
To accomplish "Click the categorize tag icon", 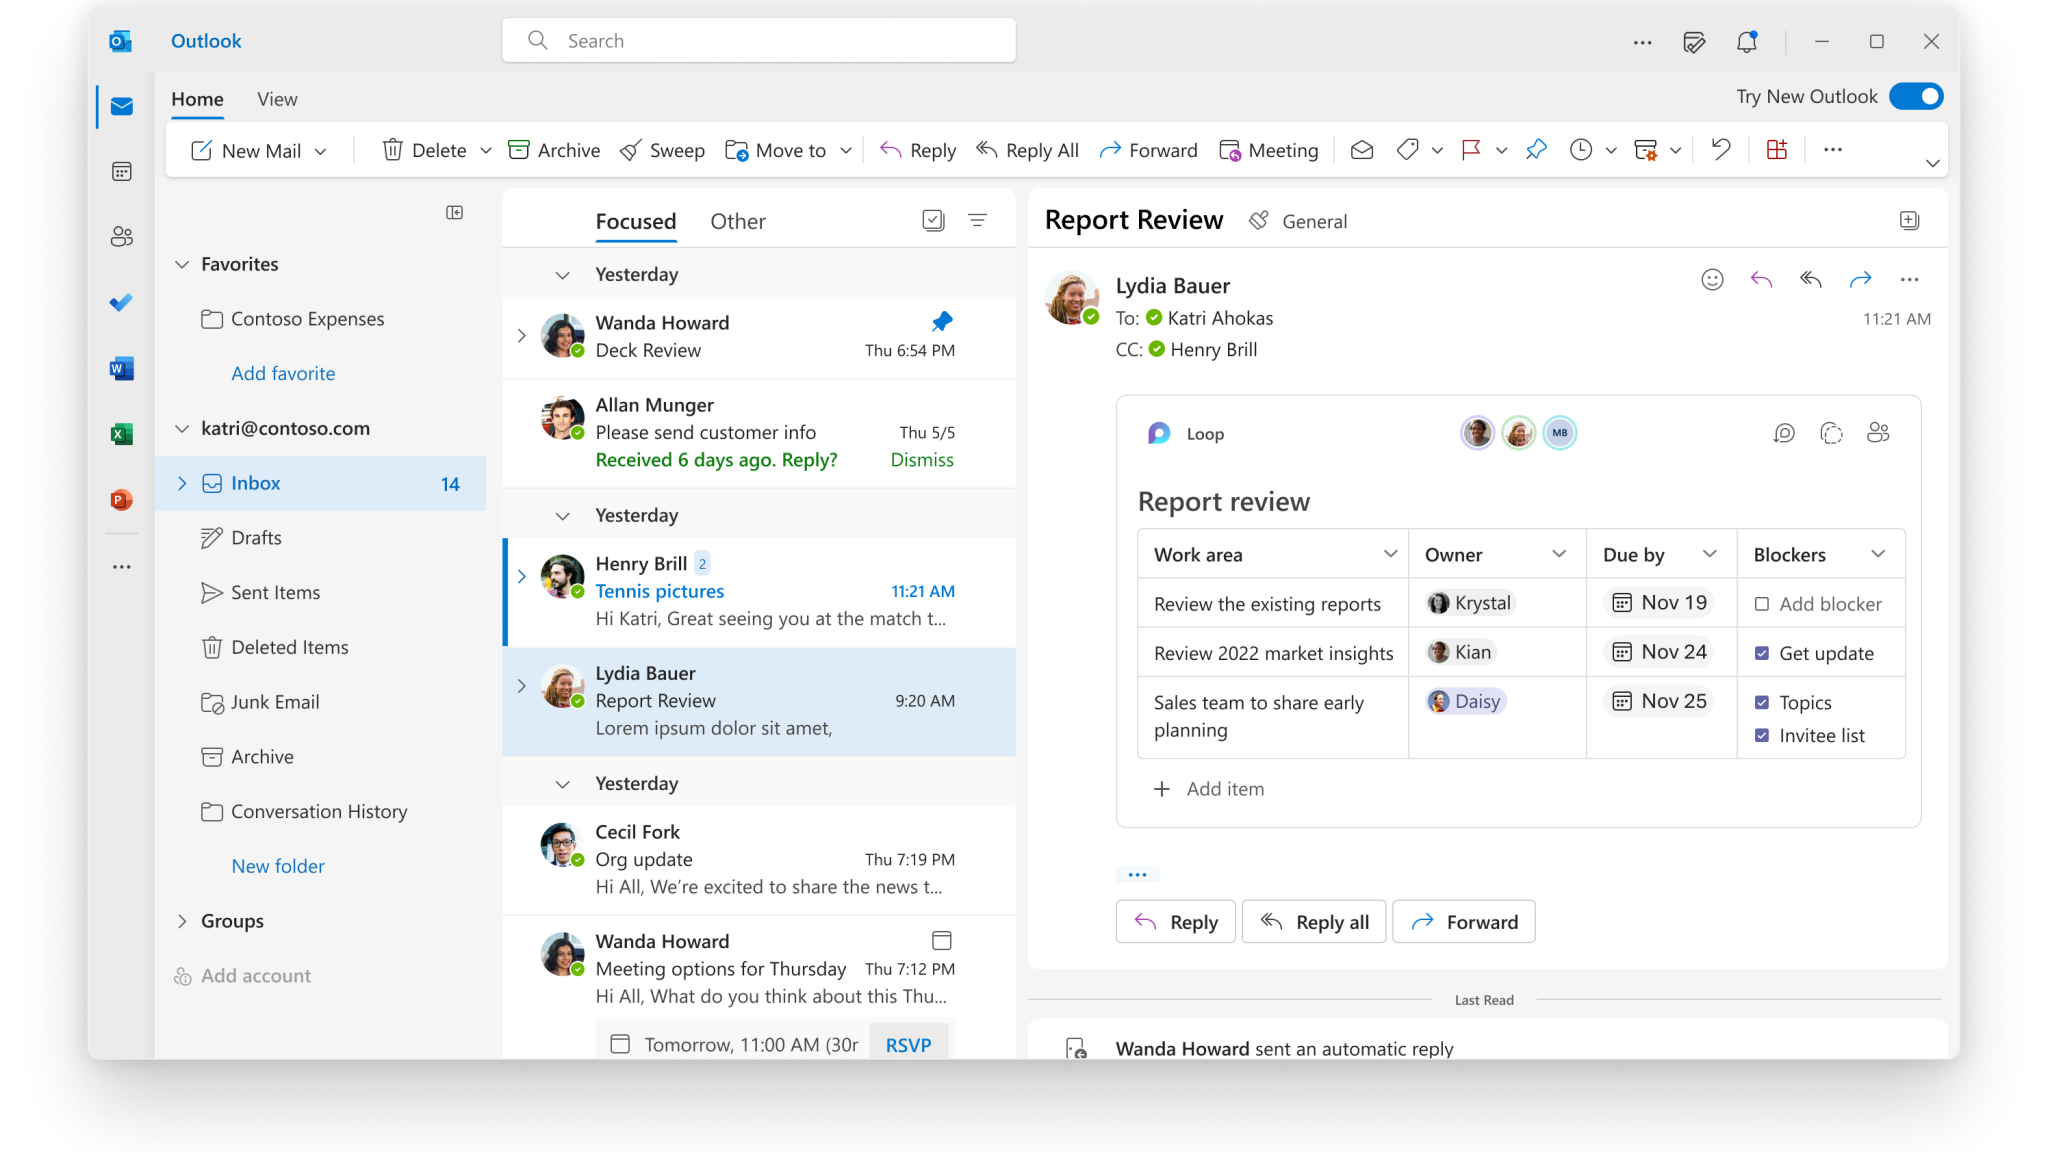I will [1407, 150].
